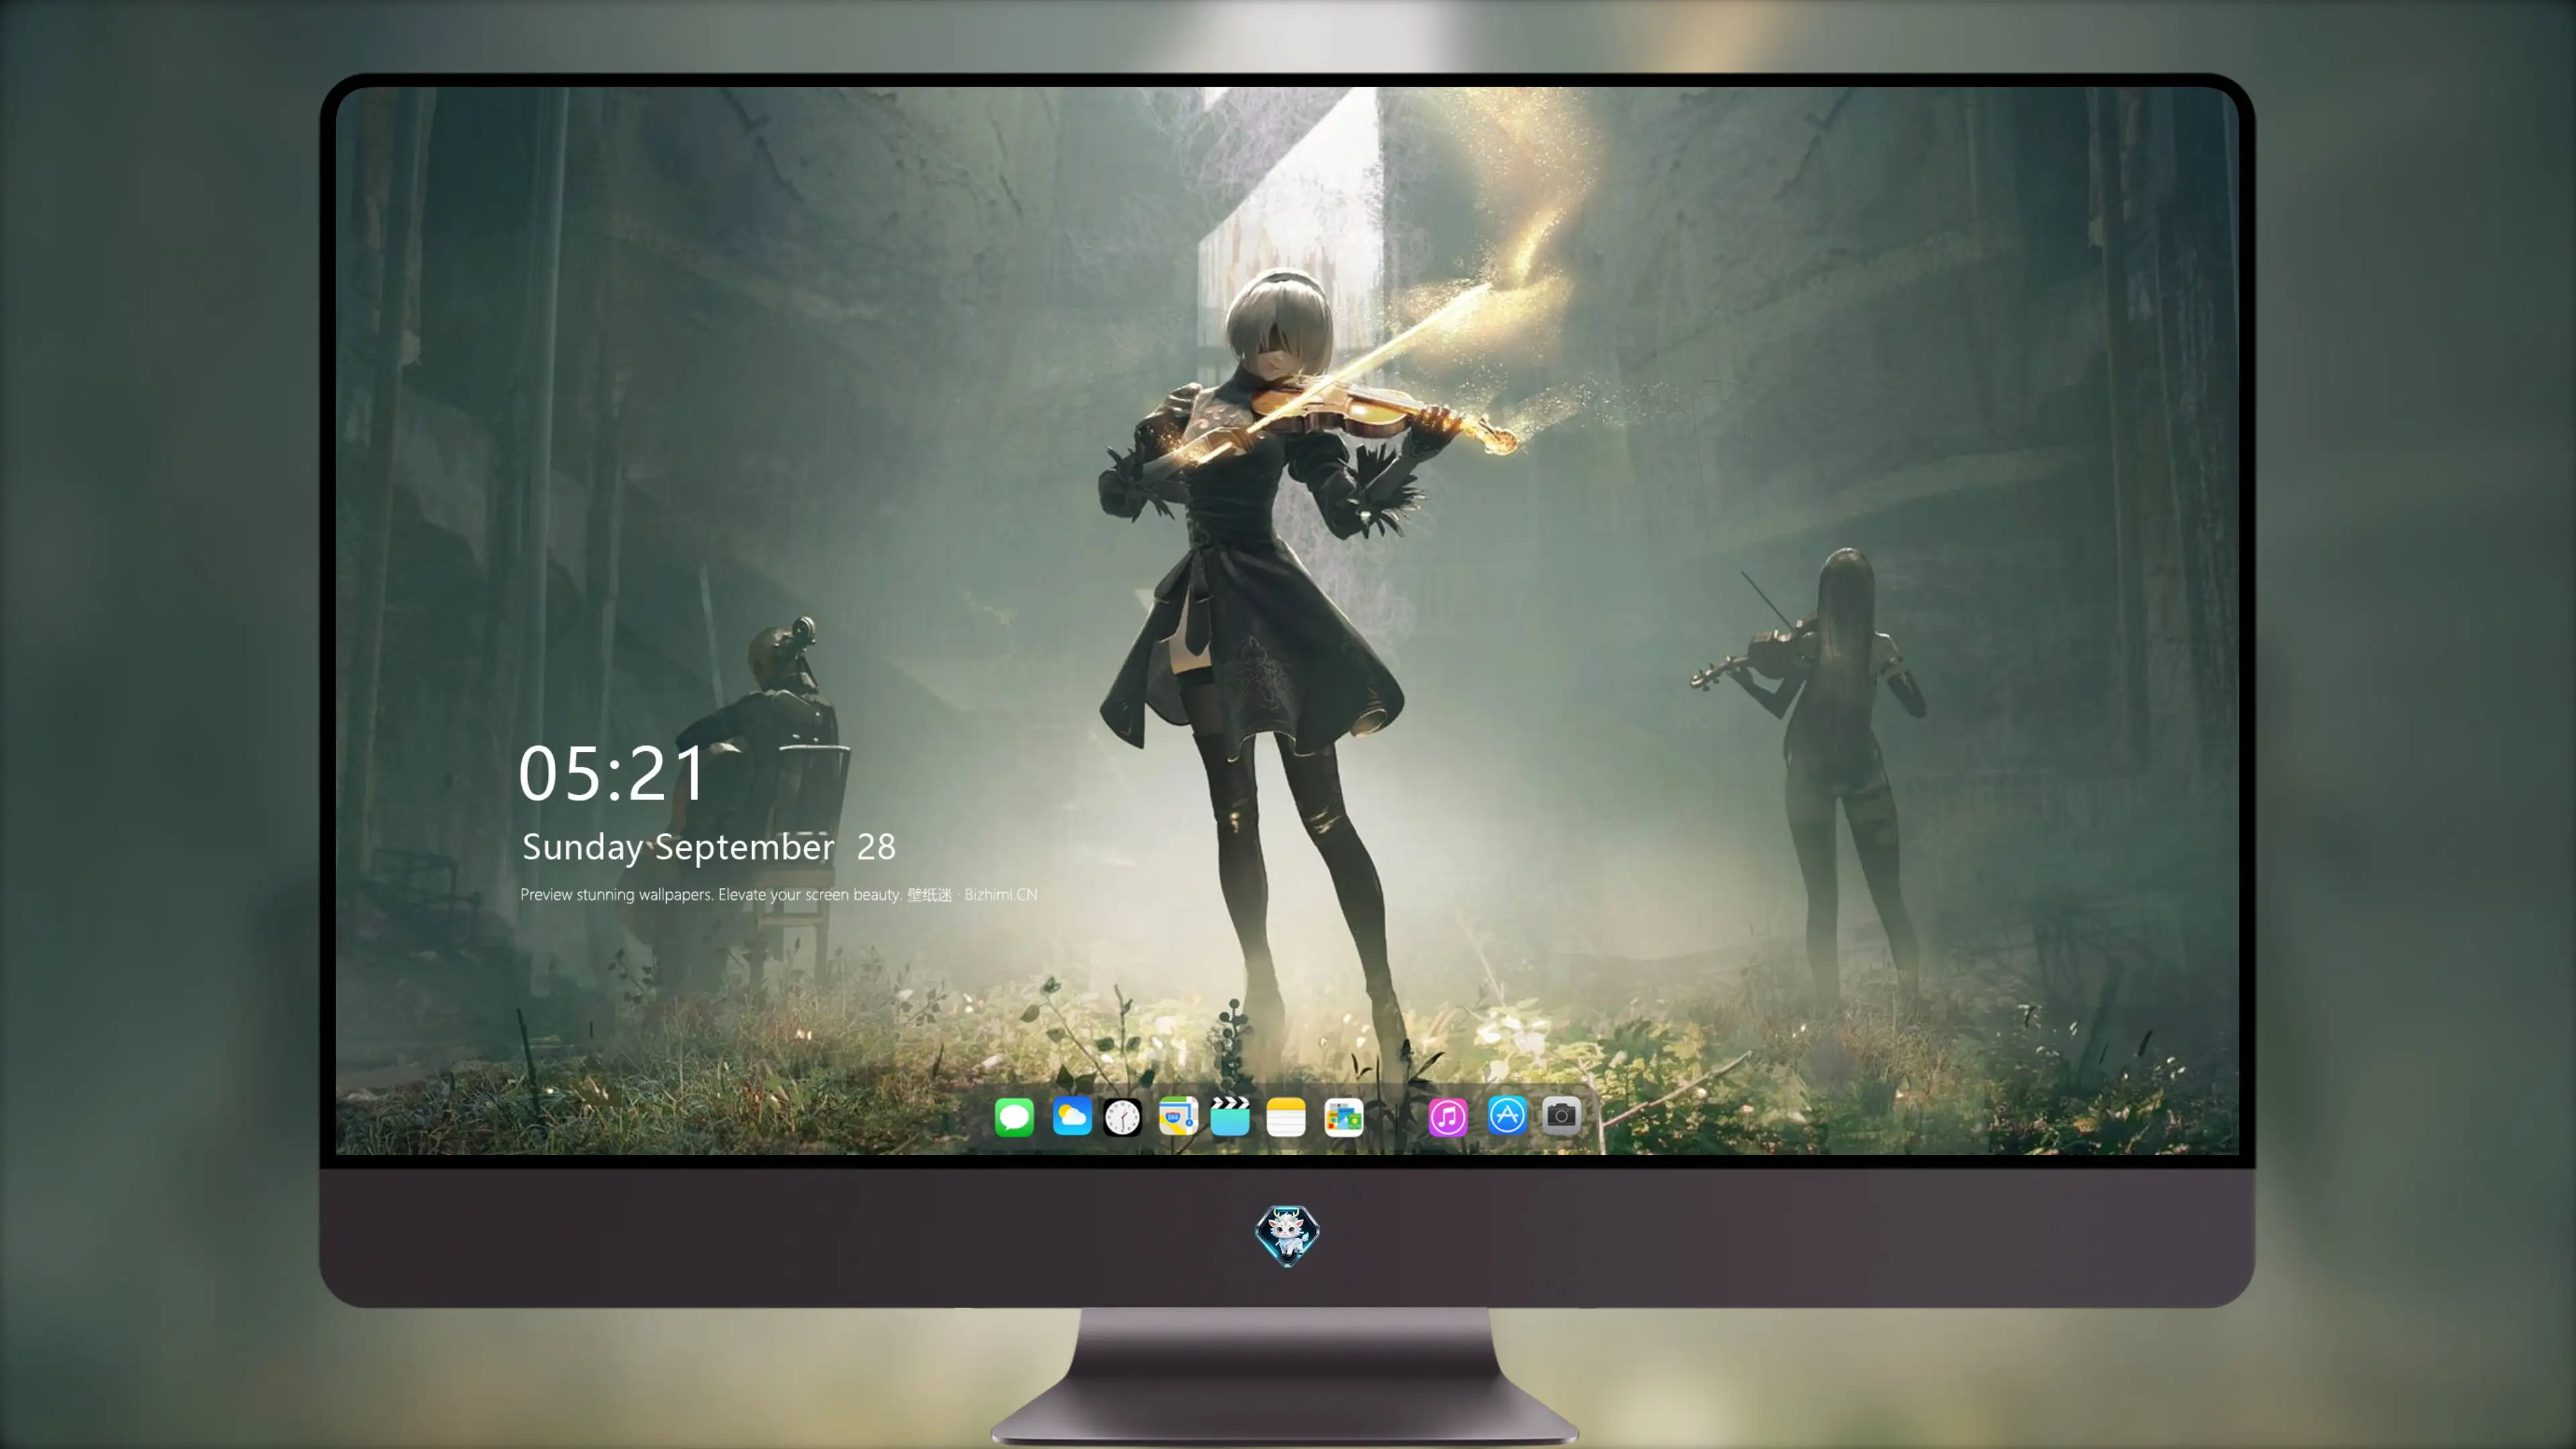Open the Clock app in the dock
The image size is (2576, 1449).
tap(1122, 1116)
